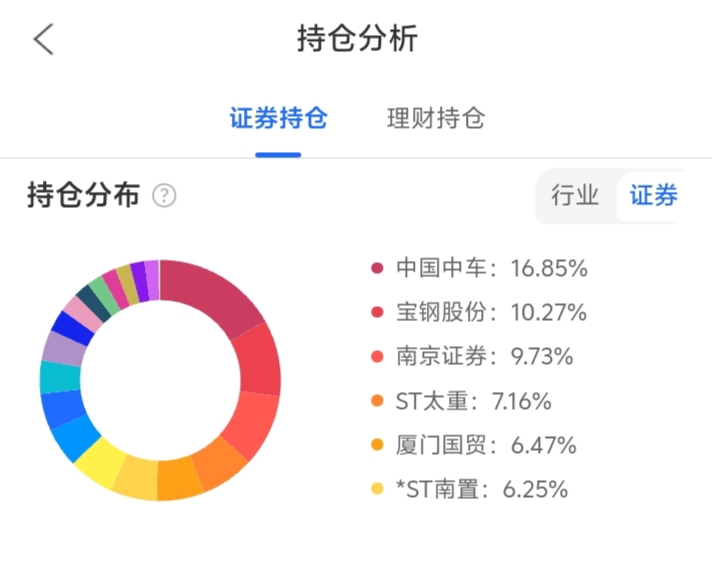Tap the 厦门国贸 legend row
Viewport: 712px width, 564px height.
click(x=484, y=446)
